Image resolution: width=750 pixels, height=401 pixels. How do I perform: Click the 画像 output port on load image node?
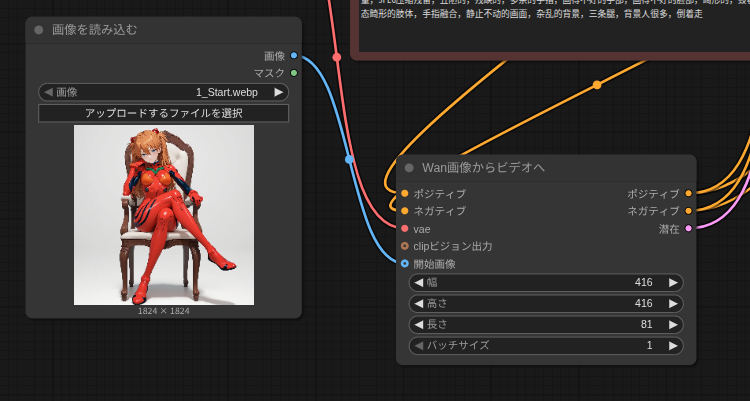coord(293,56)
